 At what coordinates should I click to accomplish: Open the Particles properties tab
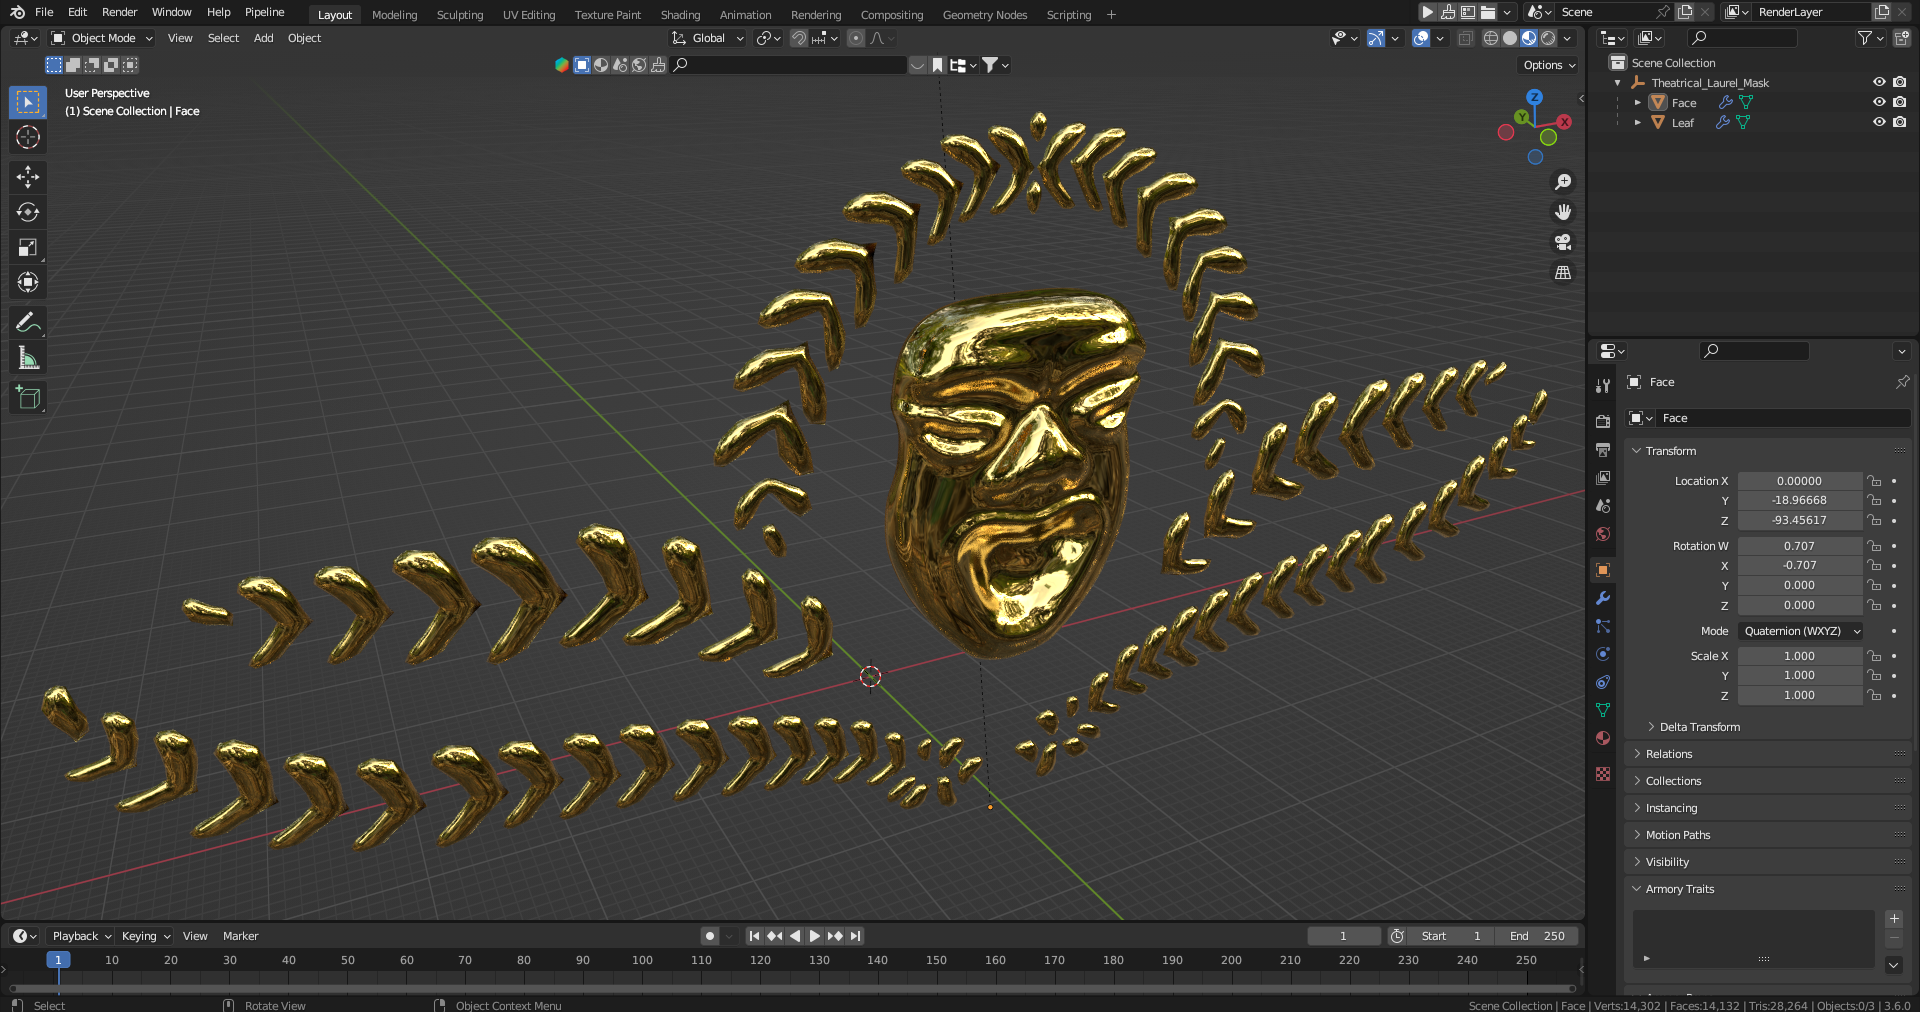[x=1603, y=626]
